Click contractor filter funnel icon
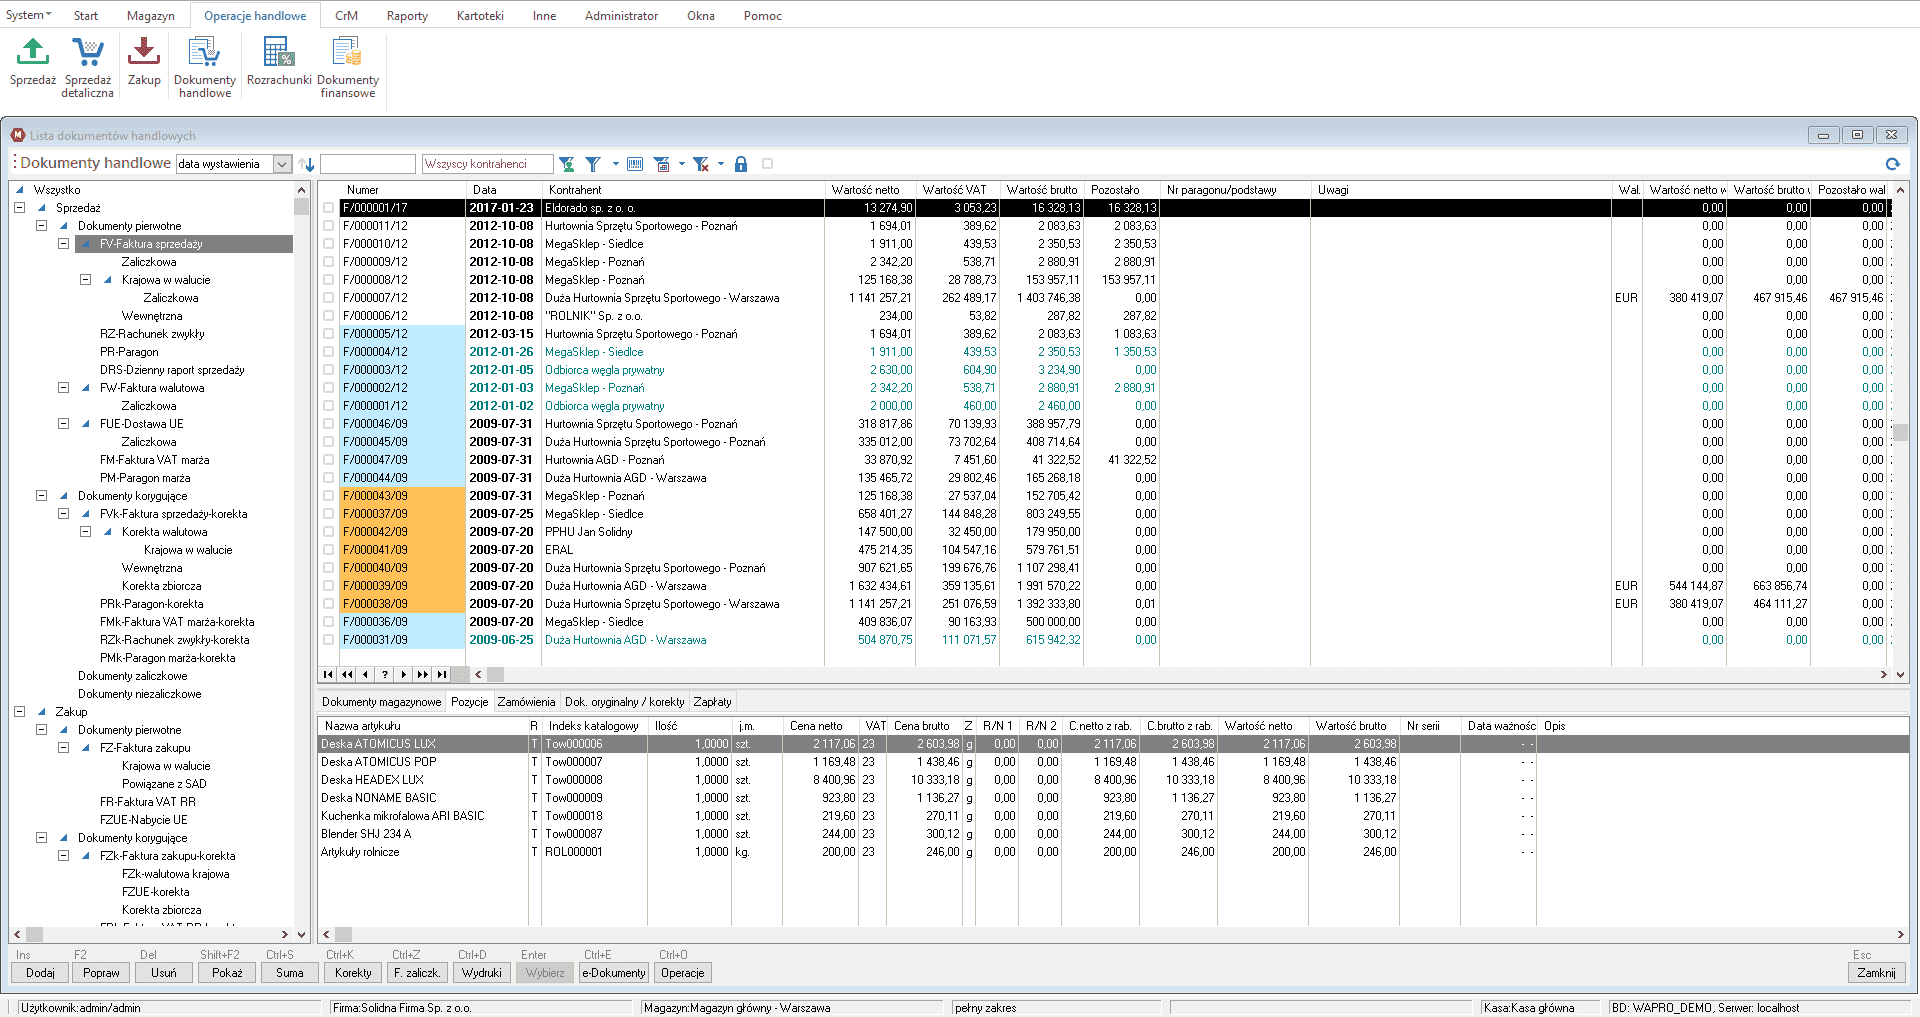Image resolution: width=1920 pixels, height=1017 pixels. (567, 164)
